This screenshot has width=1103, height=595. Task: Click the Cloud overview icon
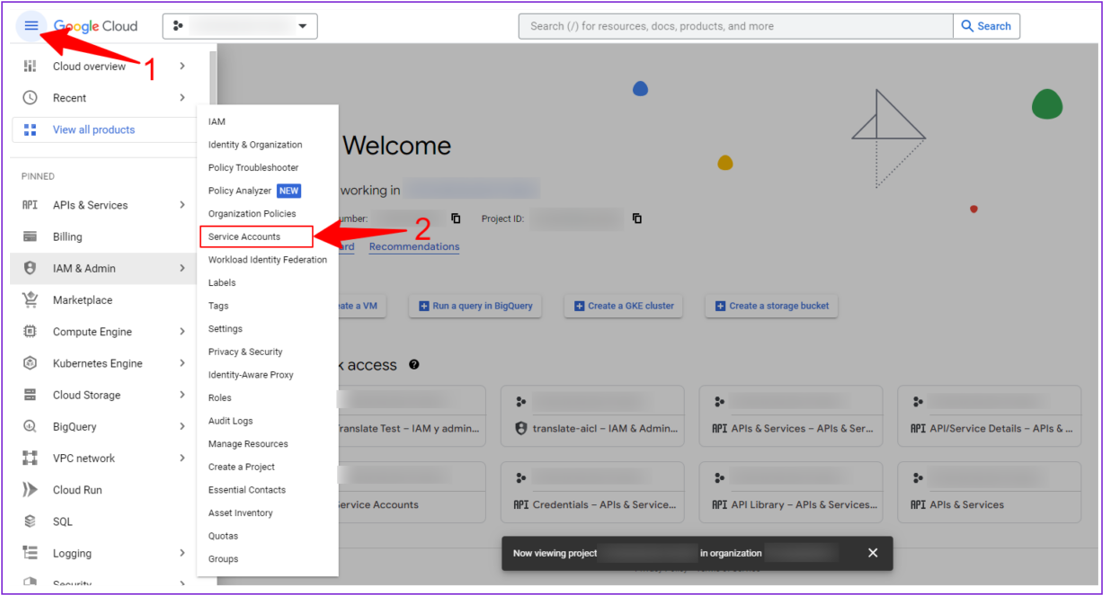(30, 66)
